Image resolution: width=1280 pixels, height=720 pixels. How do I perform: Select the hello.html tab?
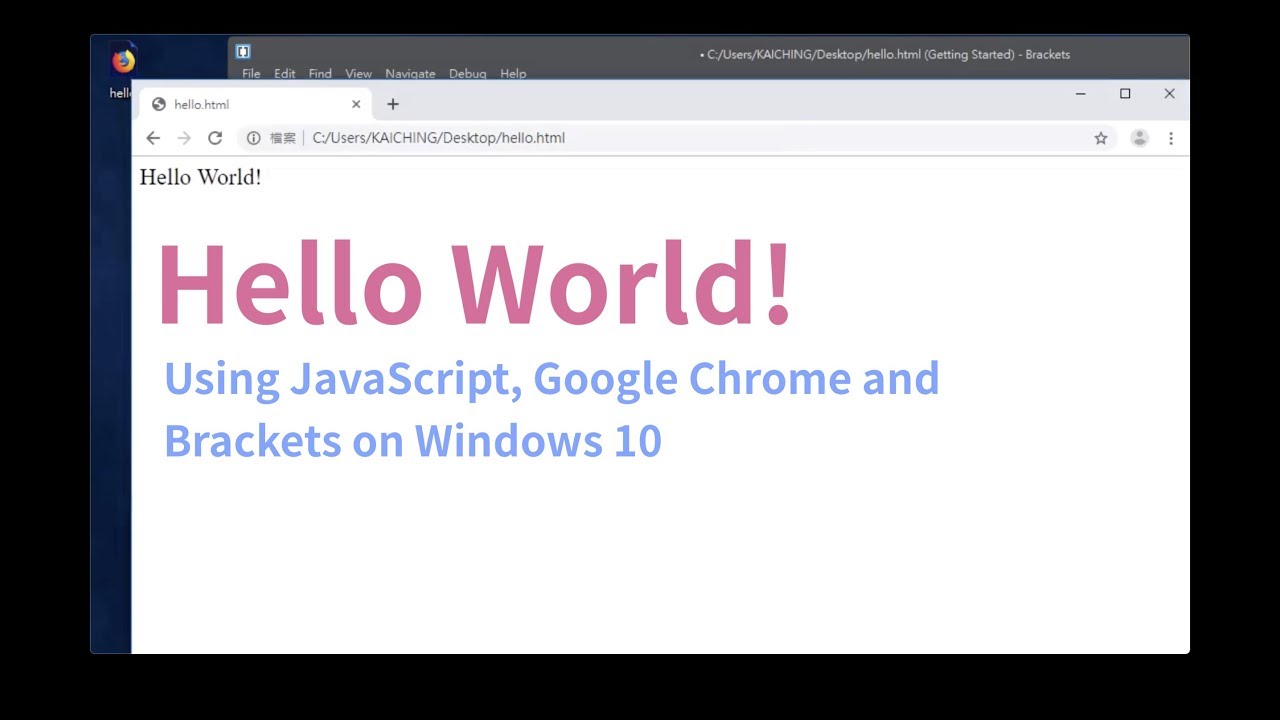pyautogui.click(x=255, y=104)
